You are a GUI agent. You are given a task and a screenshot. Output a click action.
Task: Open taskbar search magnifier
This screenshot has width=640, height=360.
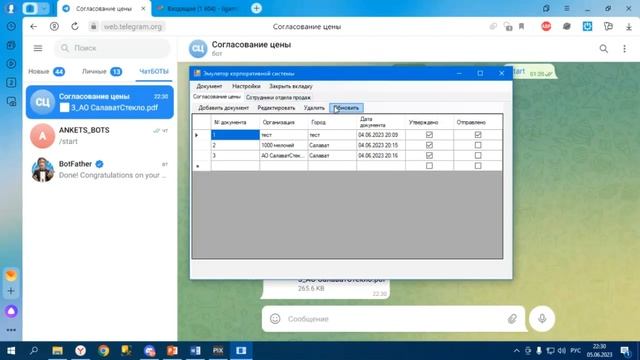pos(34,351)
